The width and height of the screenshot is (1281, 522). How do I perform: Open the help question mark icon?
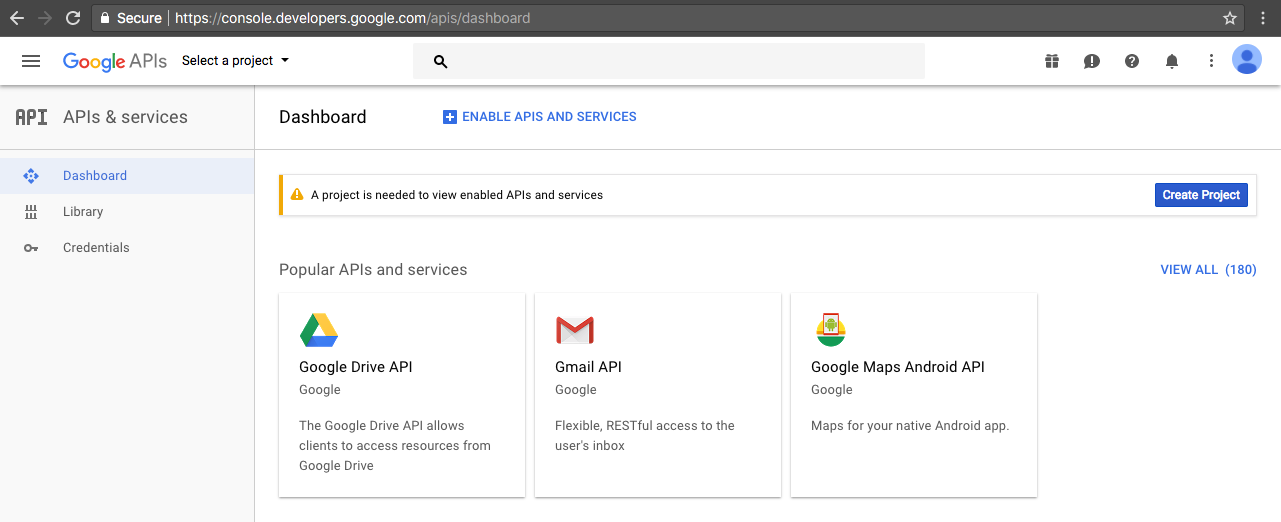pyautogui.click(x=1132, y=61)
